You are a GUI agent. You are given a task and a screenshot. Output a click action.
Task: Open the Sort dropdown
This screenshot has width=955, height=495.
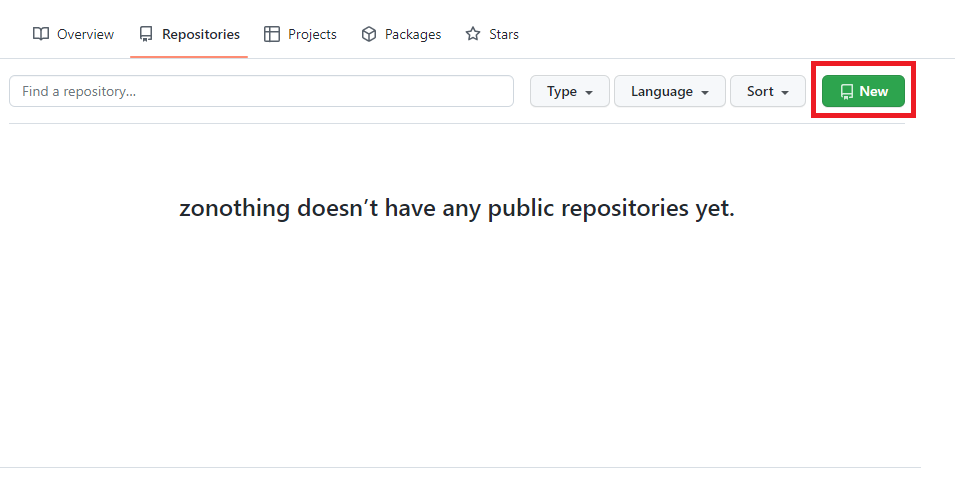pos(767,91)
